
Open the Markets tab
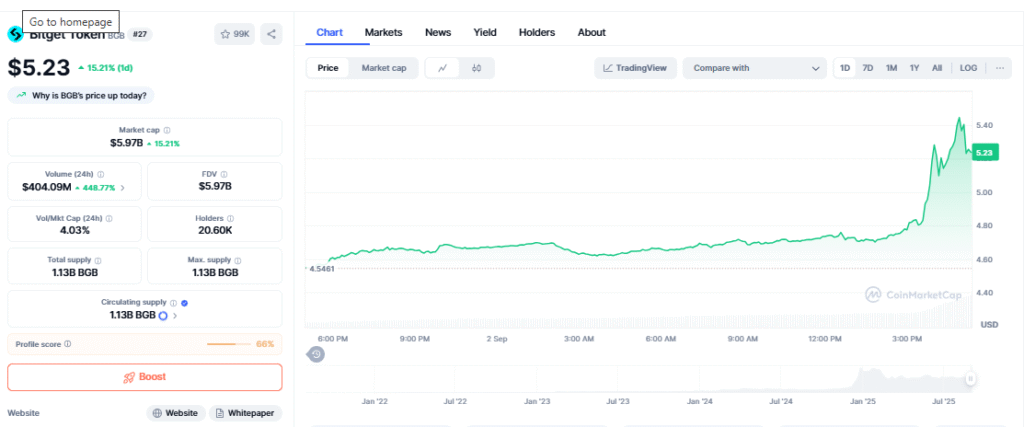[x=383, y=32]
